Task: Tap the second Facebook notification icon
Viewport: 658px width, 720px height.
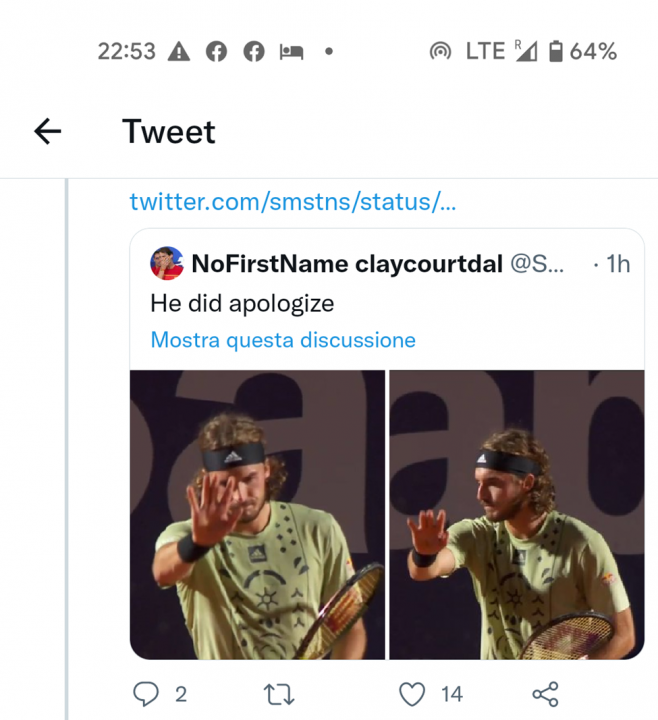Action: point(254,51)
